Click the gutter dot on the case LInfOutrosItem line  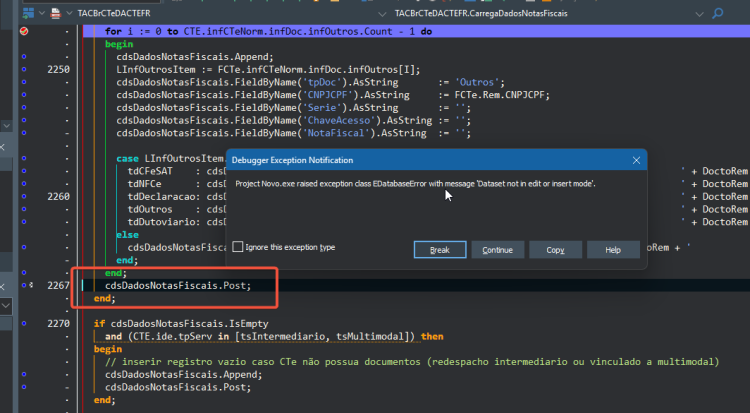24,158
